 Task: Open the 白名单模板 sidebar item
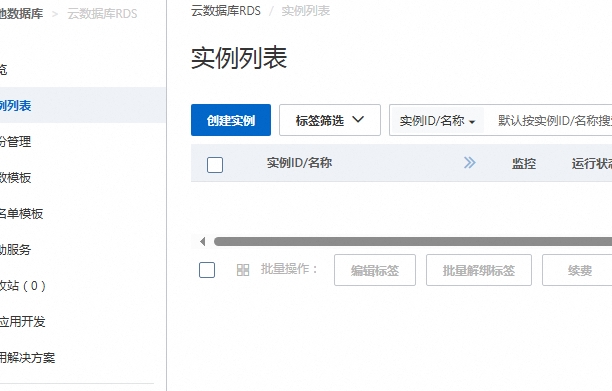[83, 213]
